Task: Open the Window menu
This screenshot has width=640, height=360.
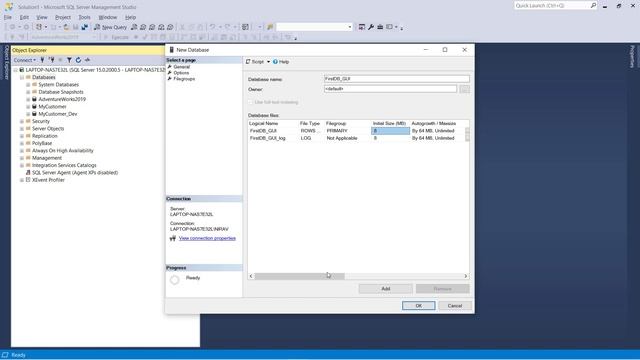Action: tap(108, 17)
